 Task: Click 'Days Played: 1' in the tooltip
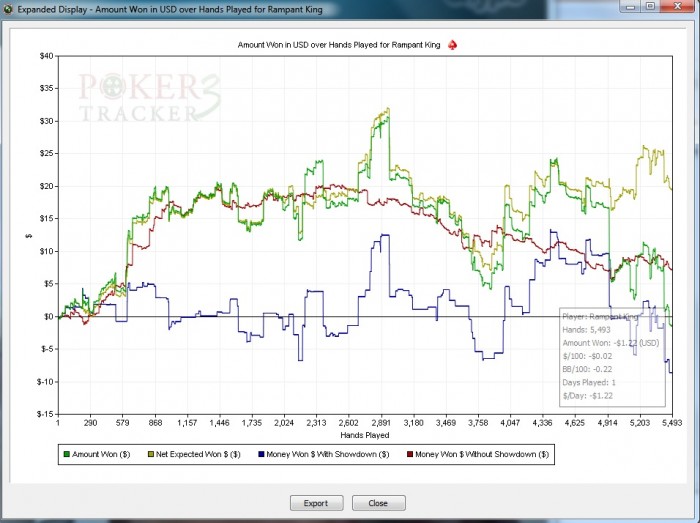(x=589, y=382)
